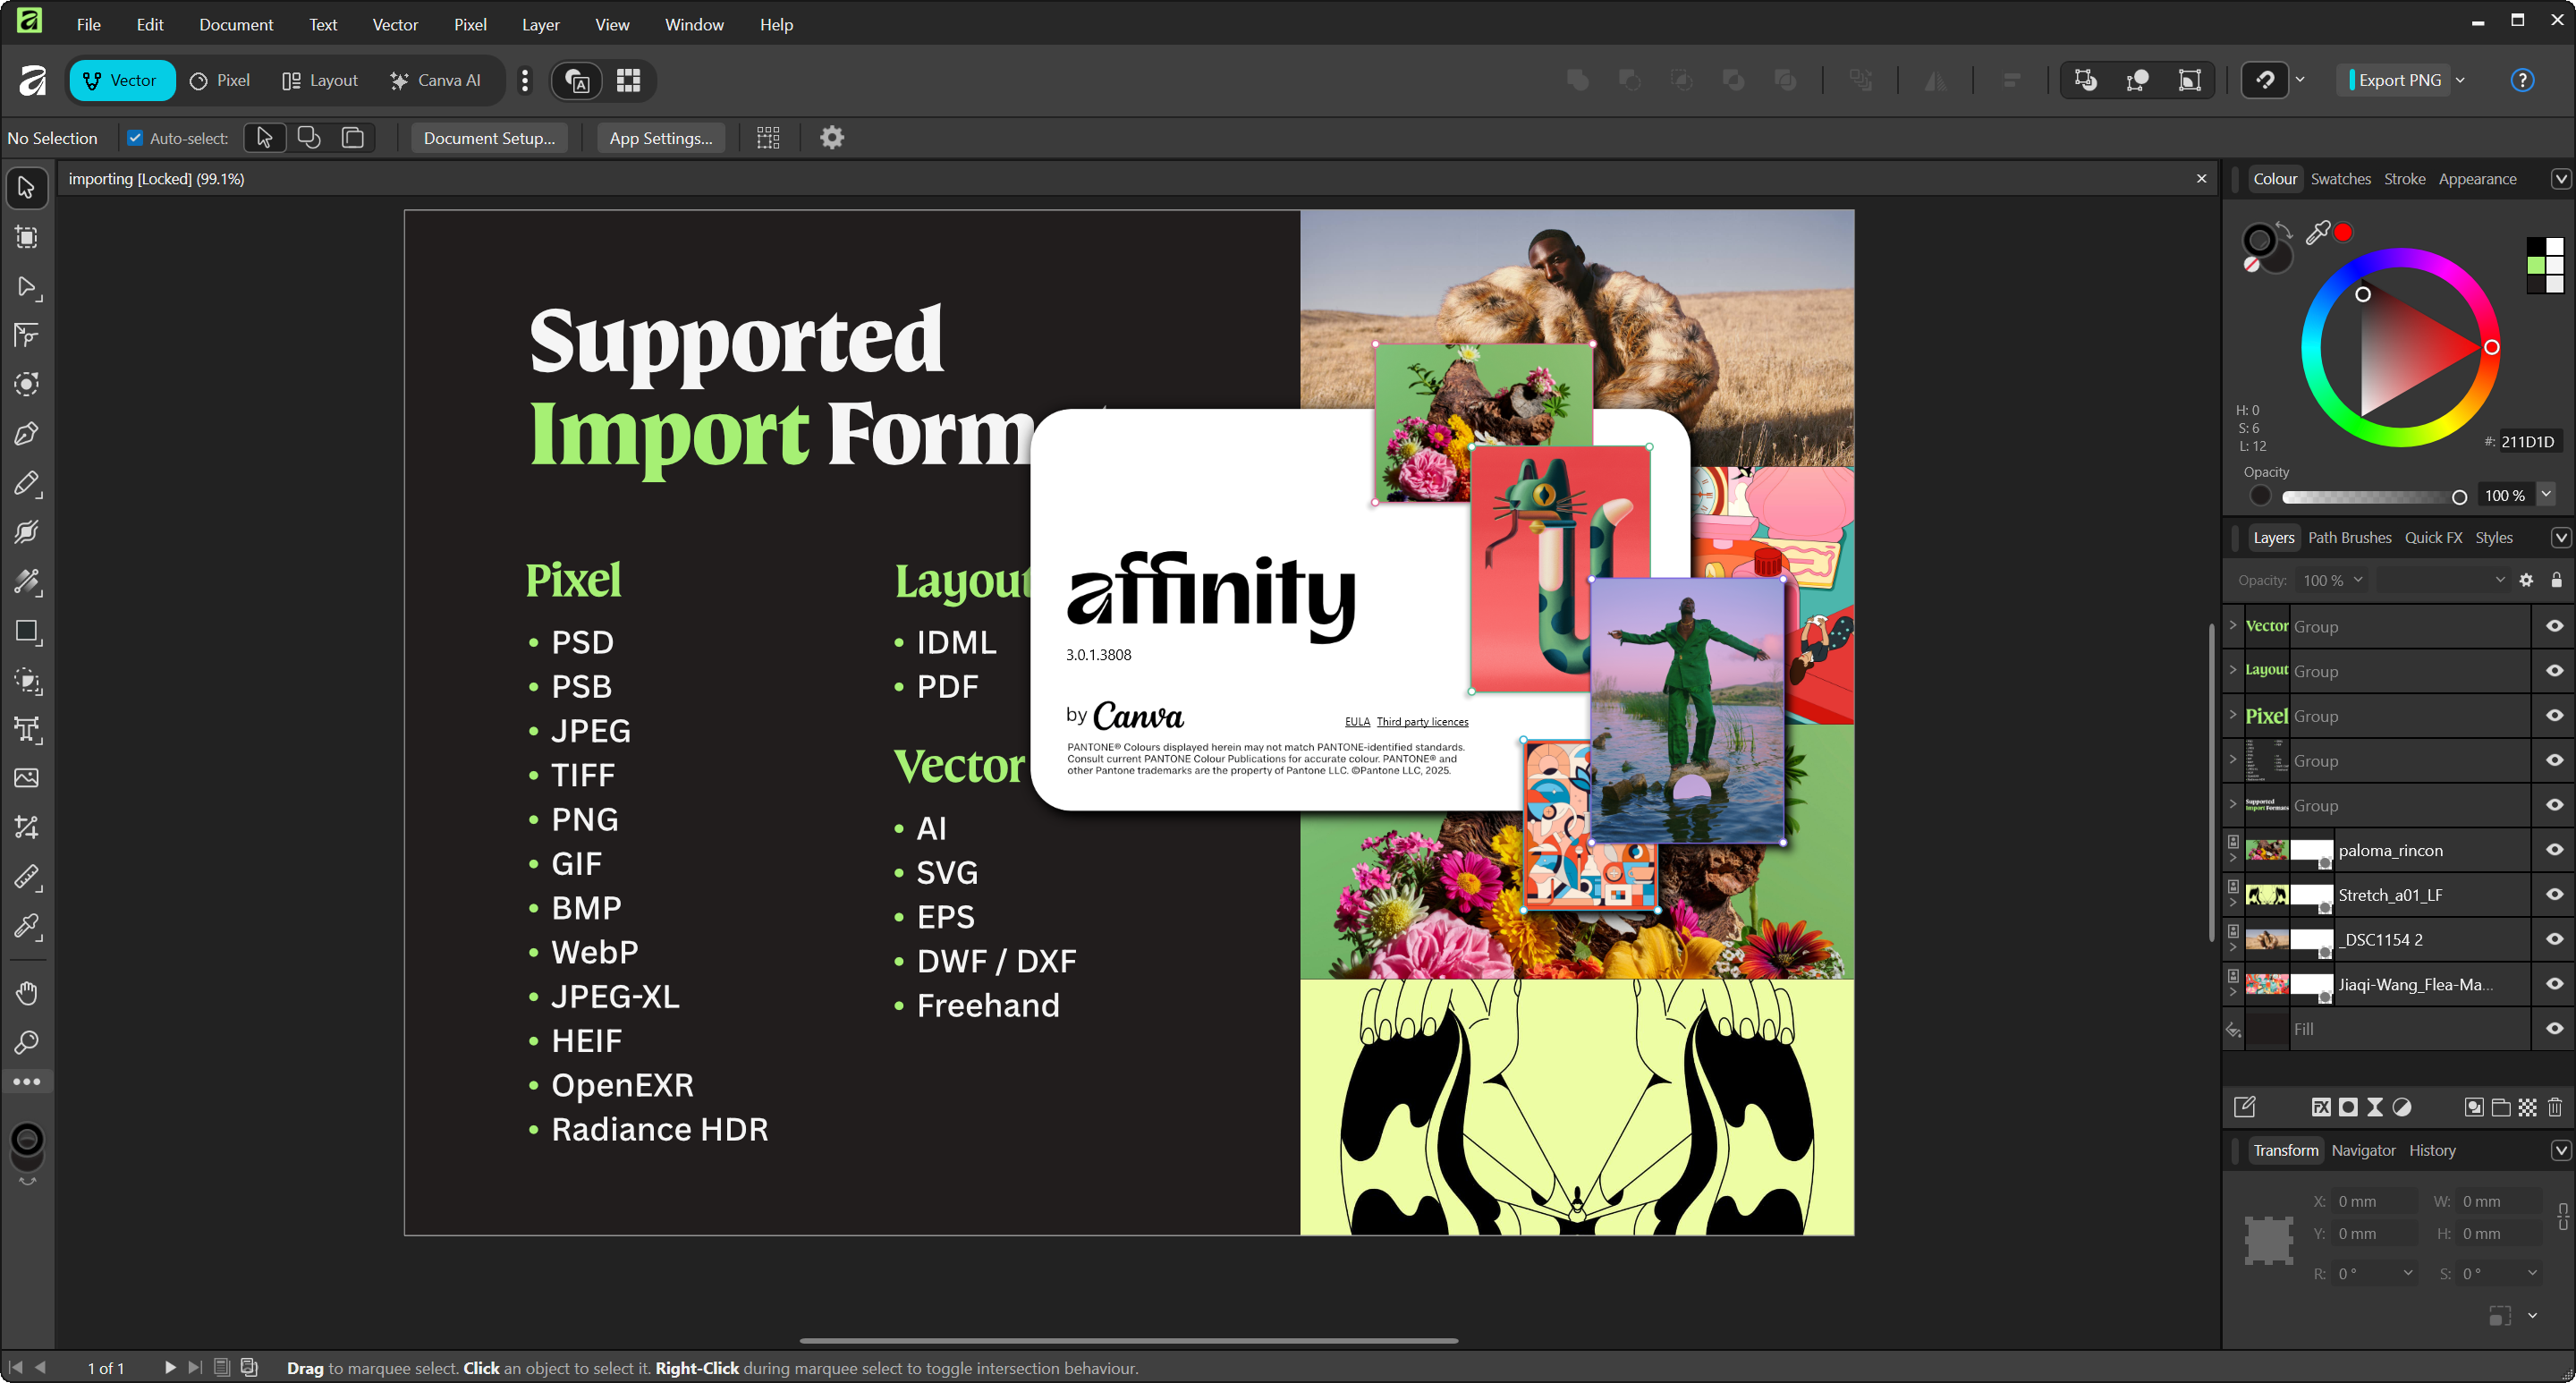The image size is (2576, 1383).
Task: Uncheck the Auto-select checkbox
Action: pyautogui.click(x=135, y=138)
